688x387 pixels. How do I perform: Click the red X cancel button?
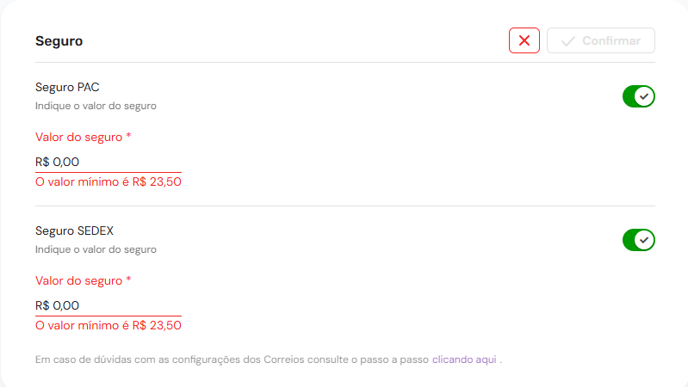pyautogui.click(x=524, y=40)
